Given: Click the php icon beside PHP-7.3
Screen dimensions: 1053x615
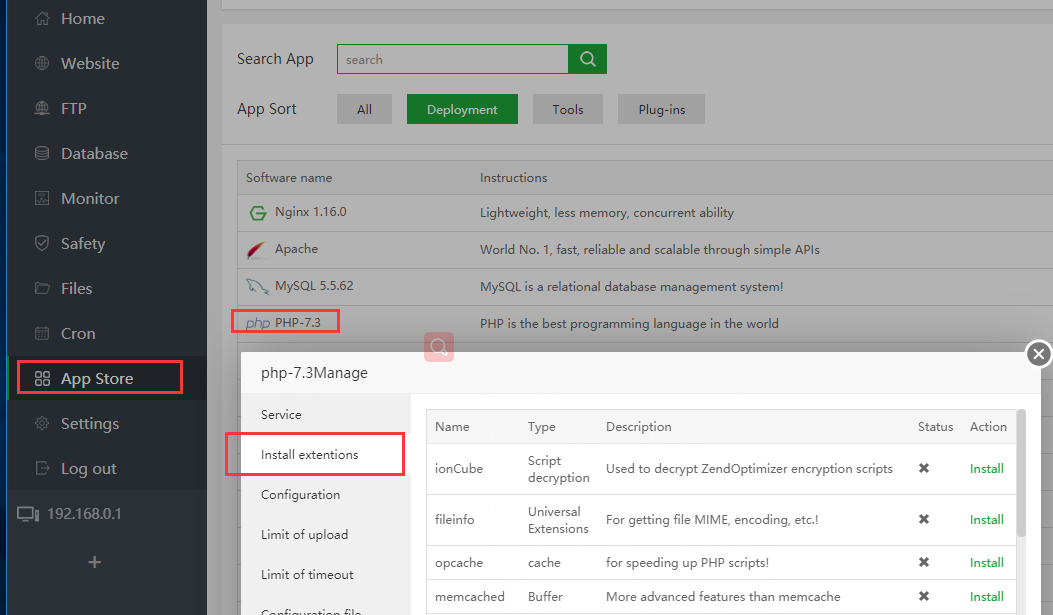Looking at the screenshot, I should pyautogui.click(x=258, y=322).
